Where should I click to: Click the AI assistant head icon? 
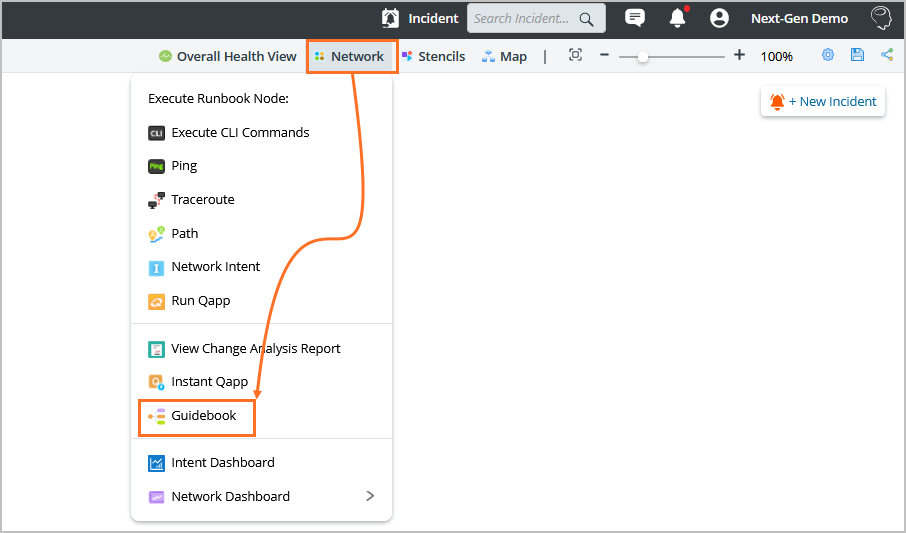pyautogui.click(x=881, y=18)
